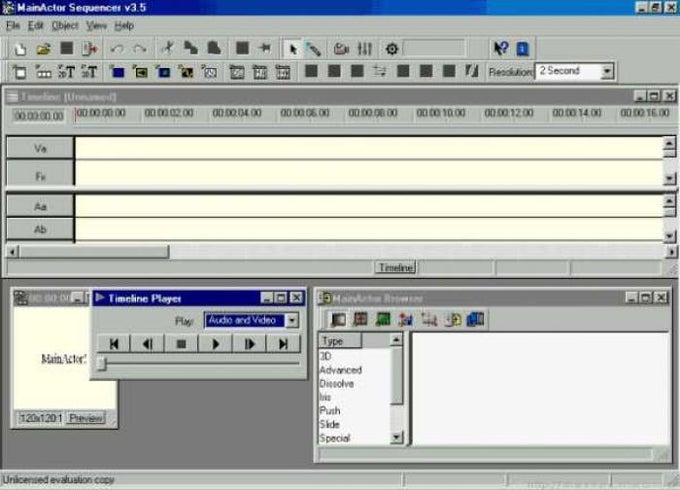Viewport: 680px width, 490px height.
Task: Click the blue info book icon
Action: pos(523,49)
